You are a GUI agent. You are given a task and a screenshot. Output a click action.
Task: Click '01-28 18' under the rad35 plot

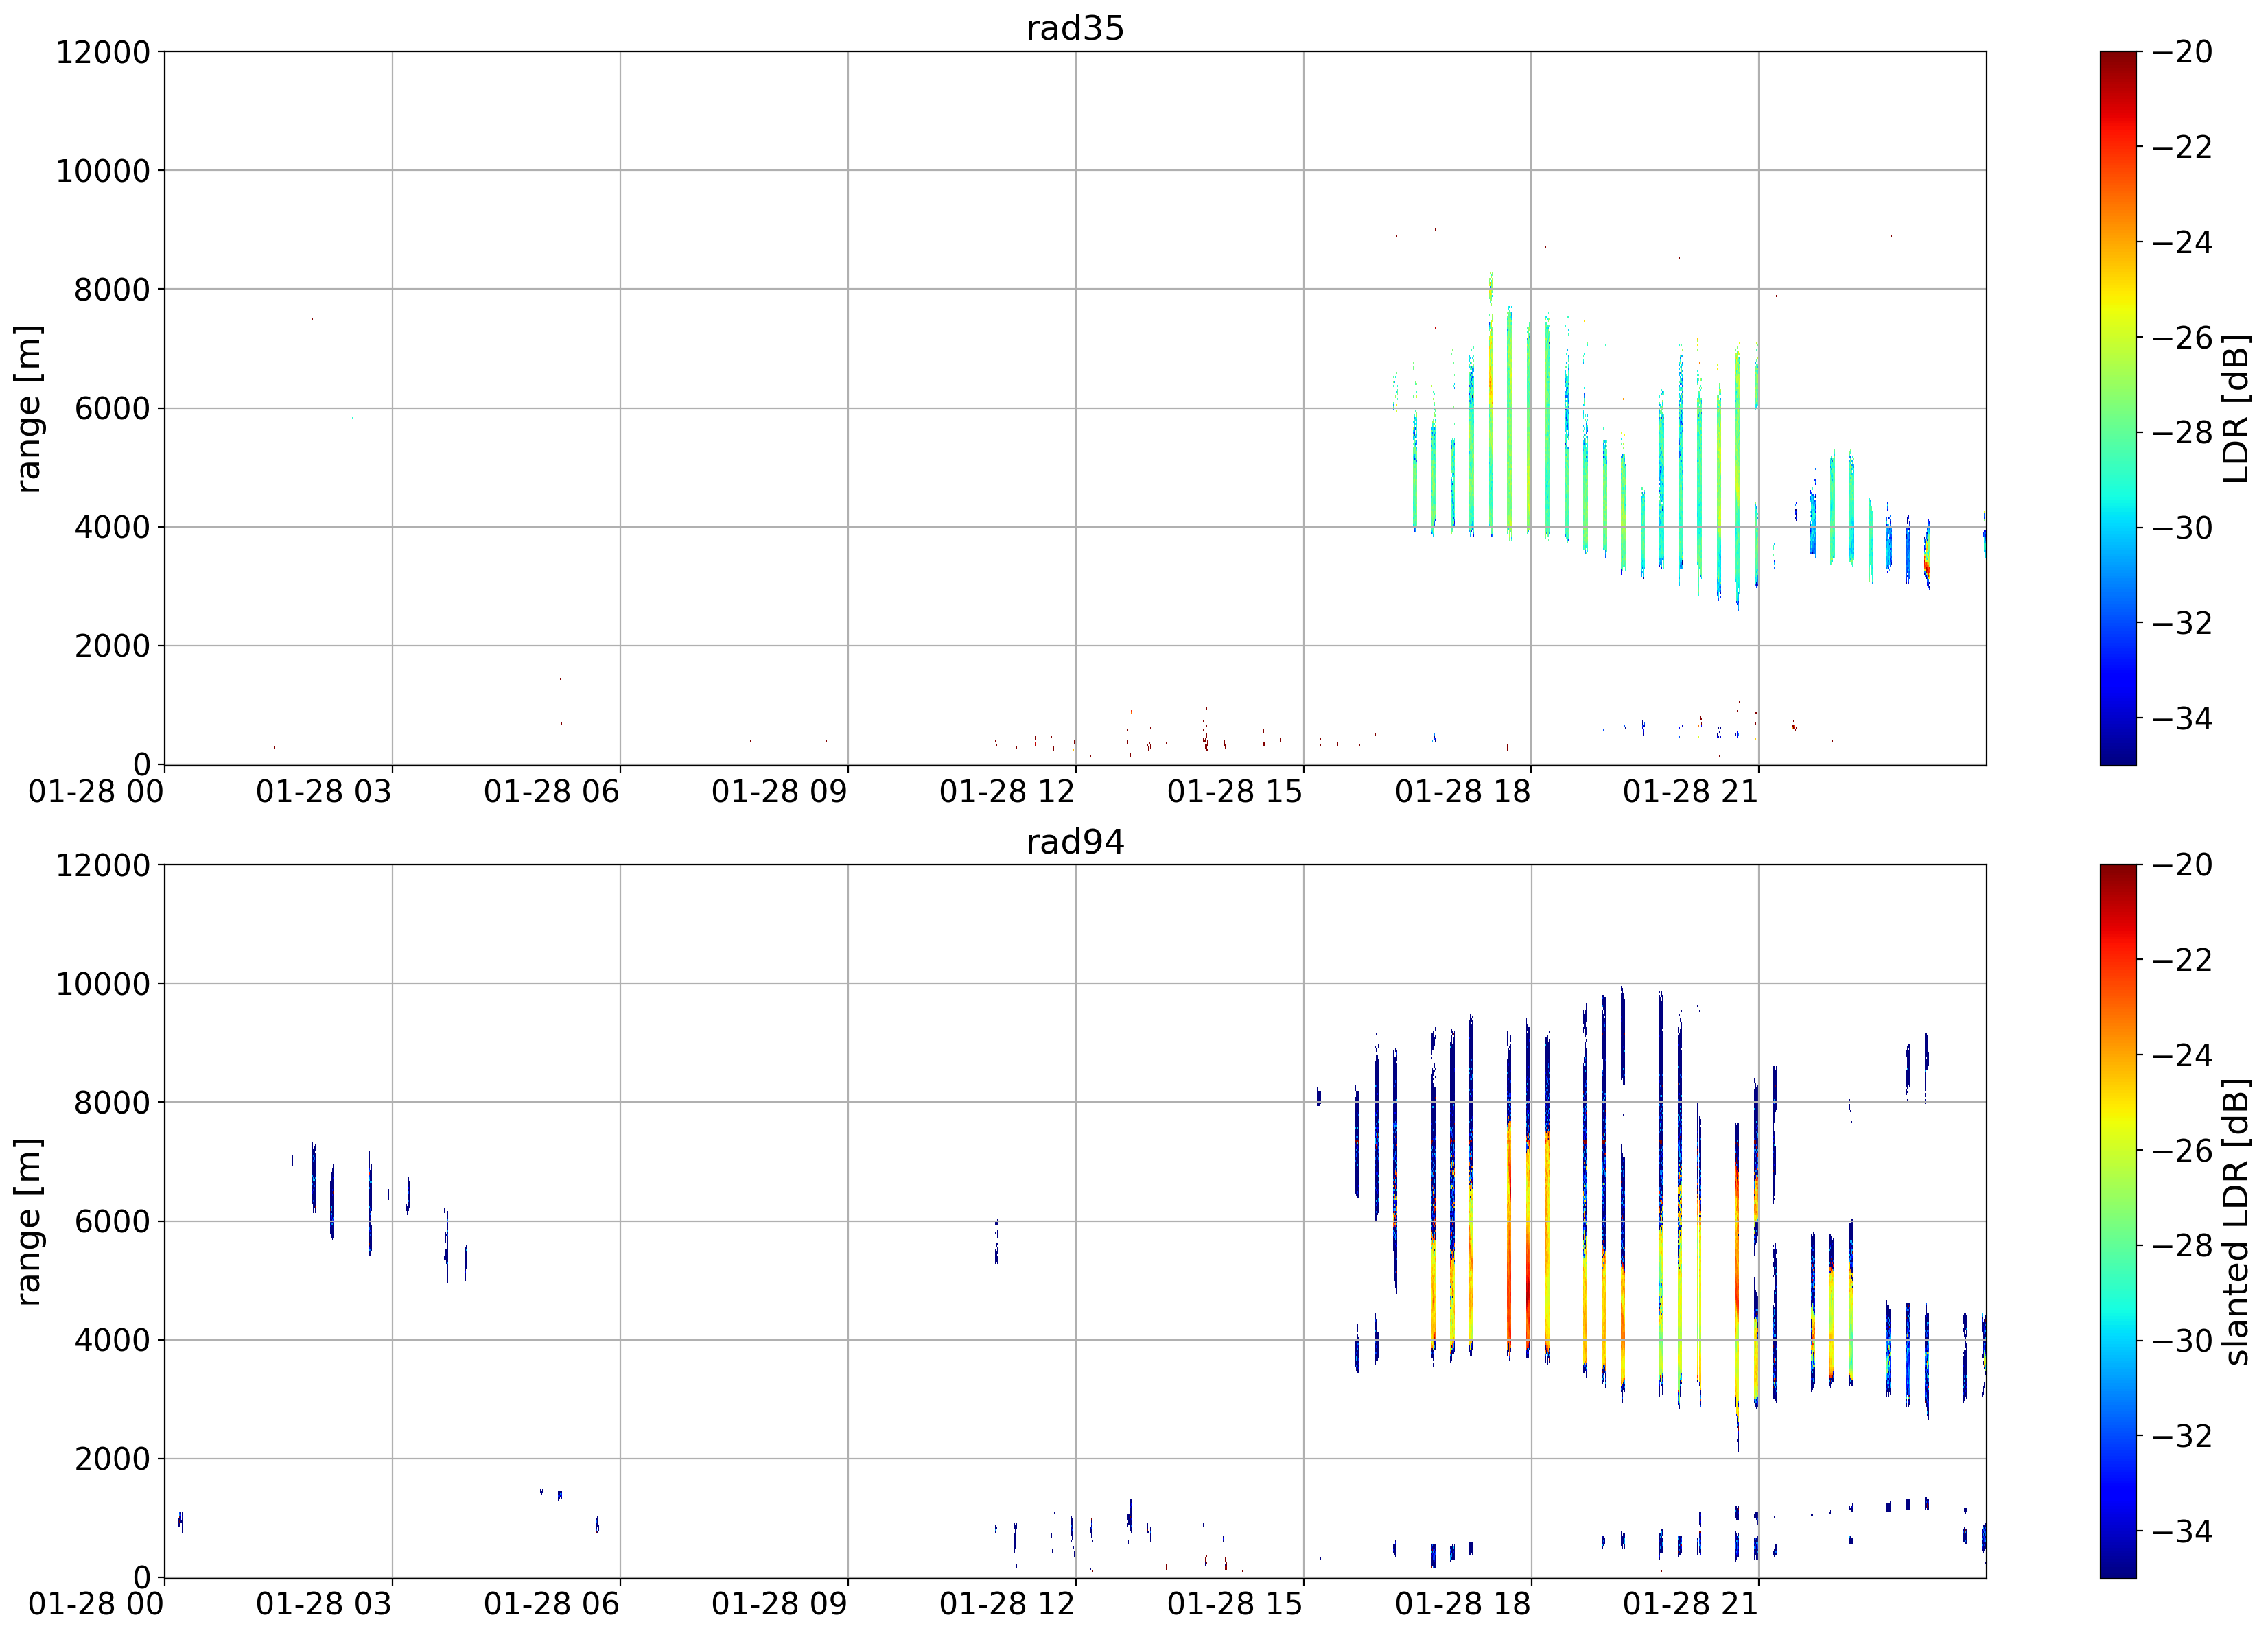tap(1463, 792)
